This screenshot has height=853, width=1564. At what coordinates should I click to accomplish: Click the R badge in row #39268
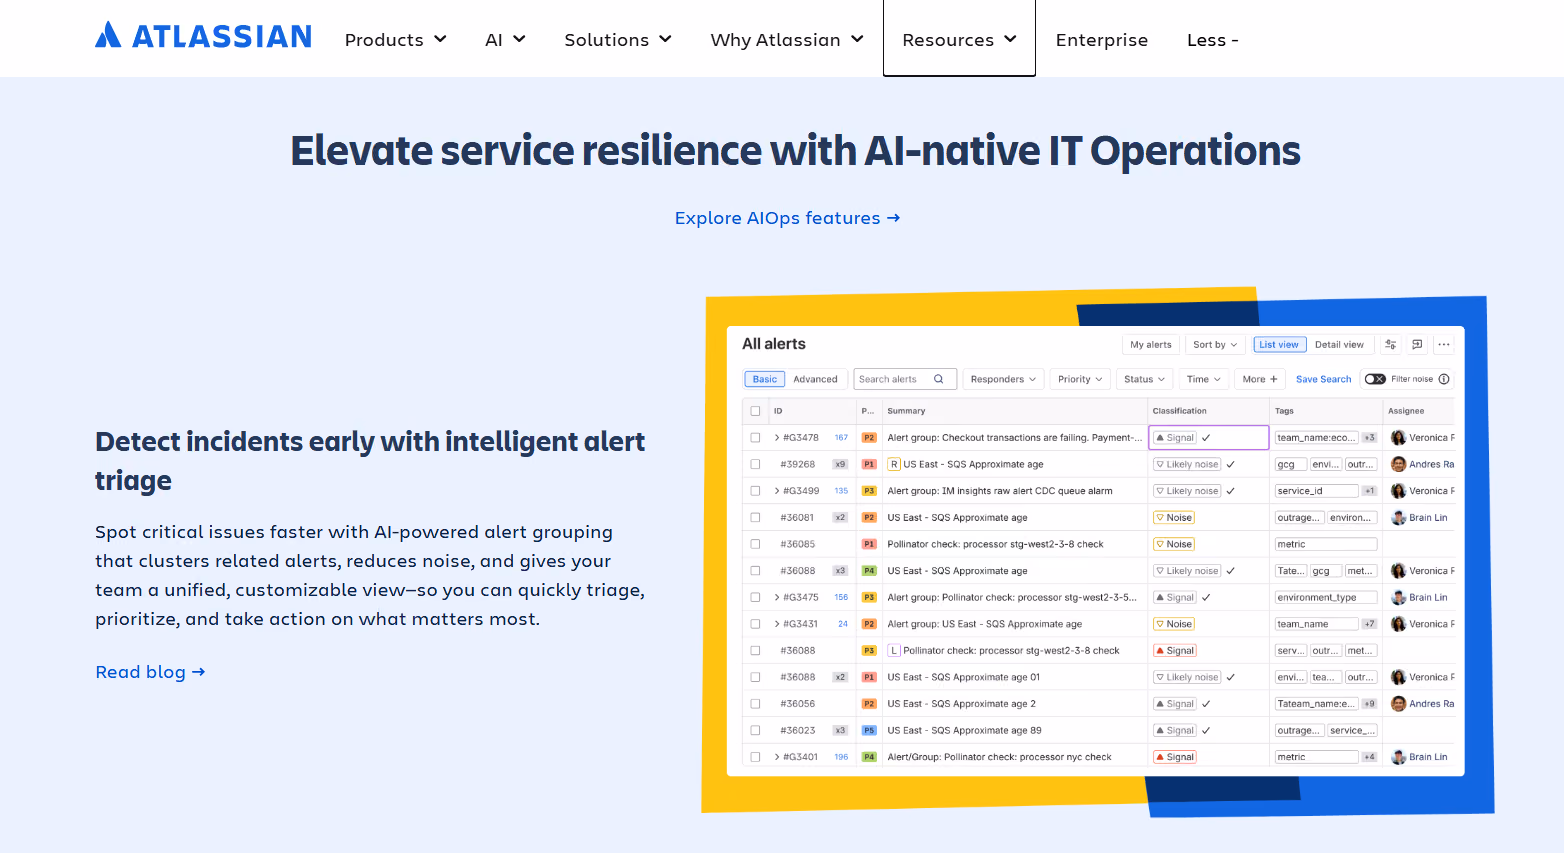(894, 464)
